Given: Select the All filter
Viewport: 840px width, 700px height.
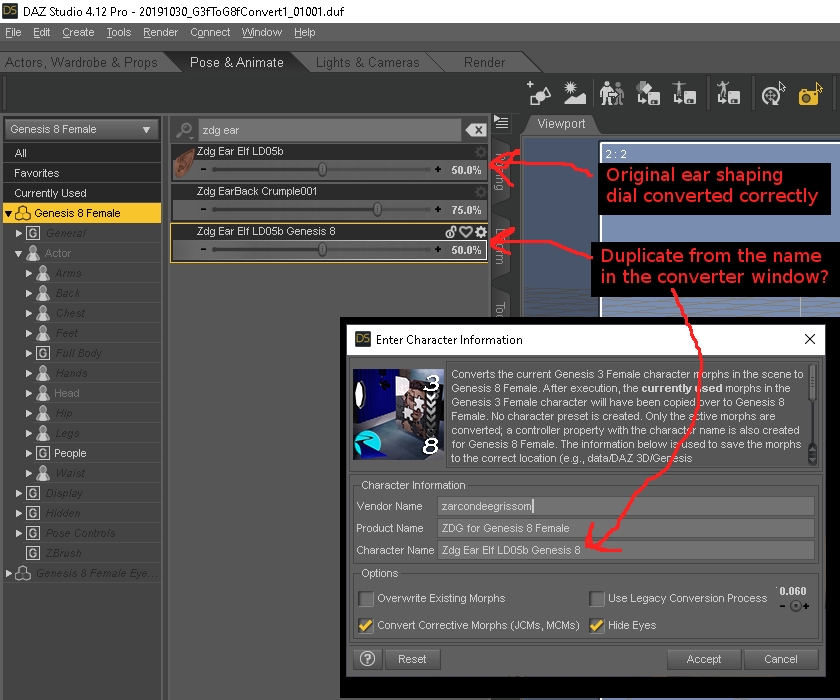Looking at the screenshot, I should 82,153.
